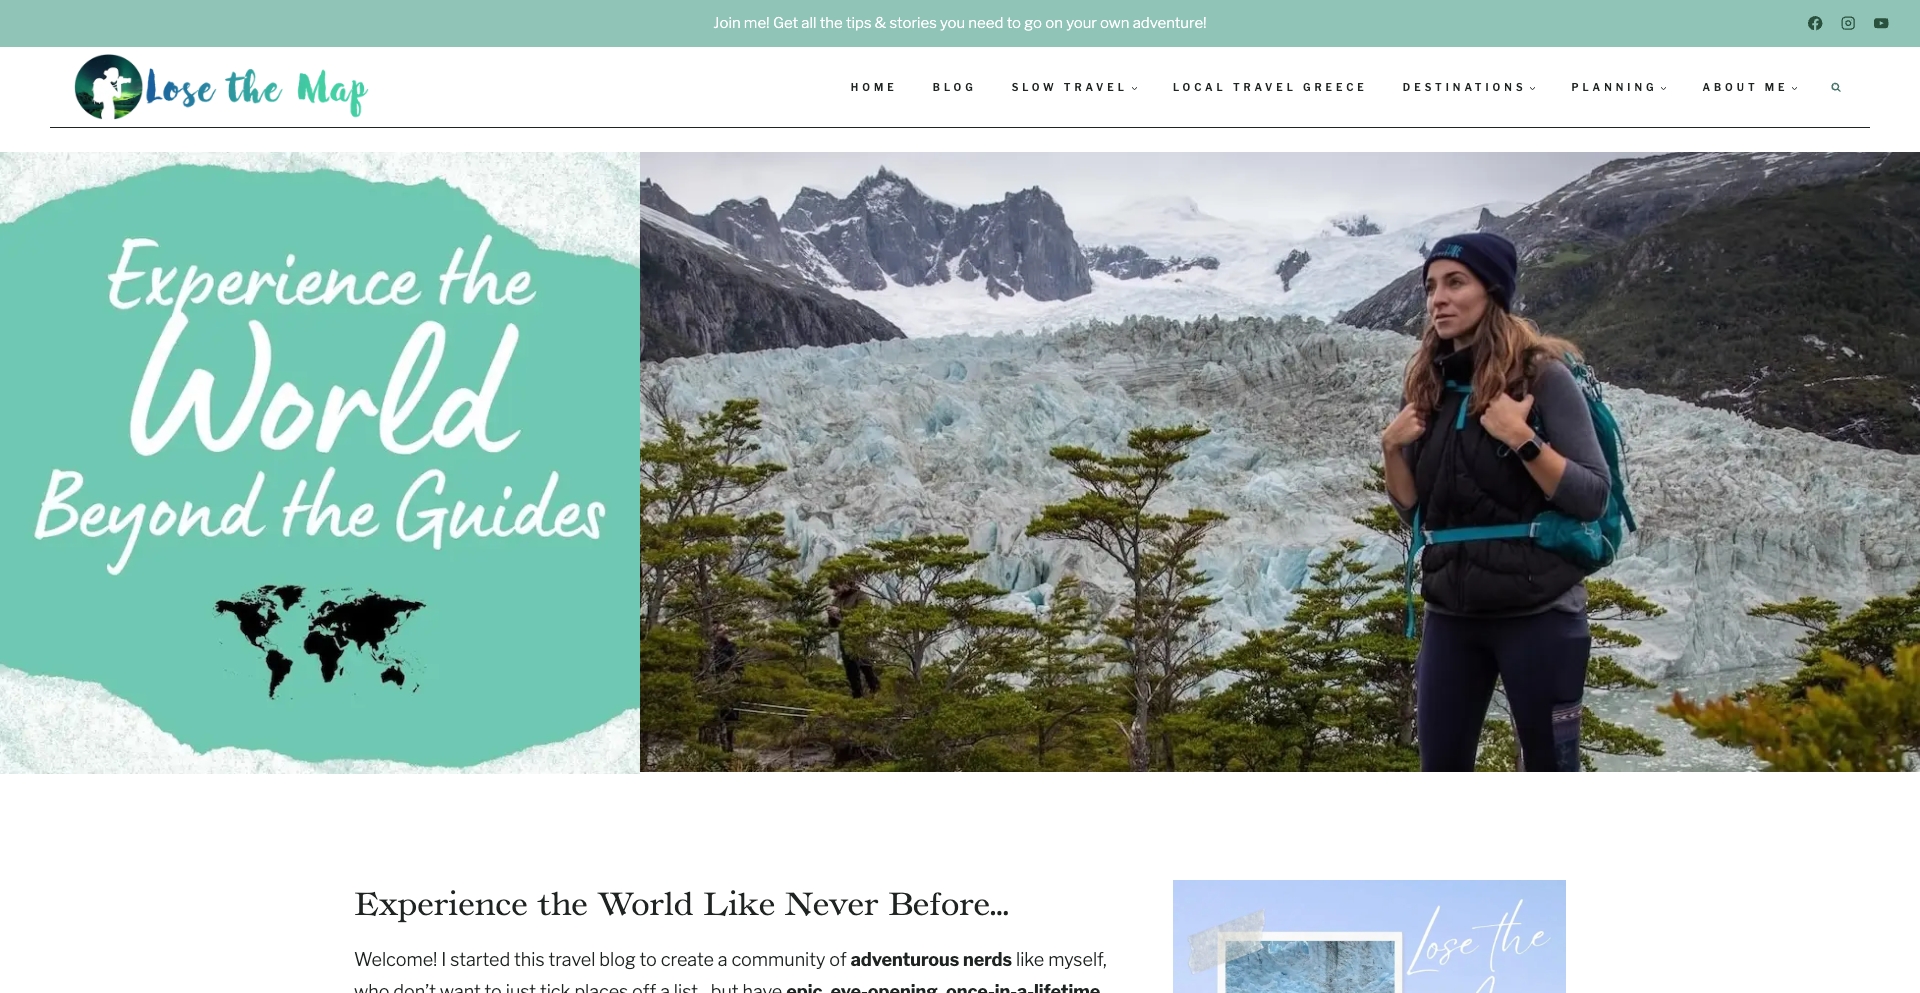Open the YouTube social icon
1920x993 pixels.
coord(1881,23)
